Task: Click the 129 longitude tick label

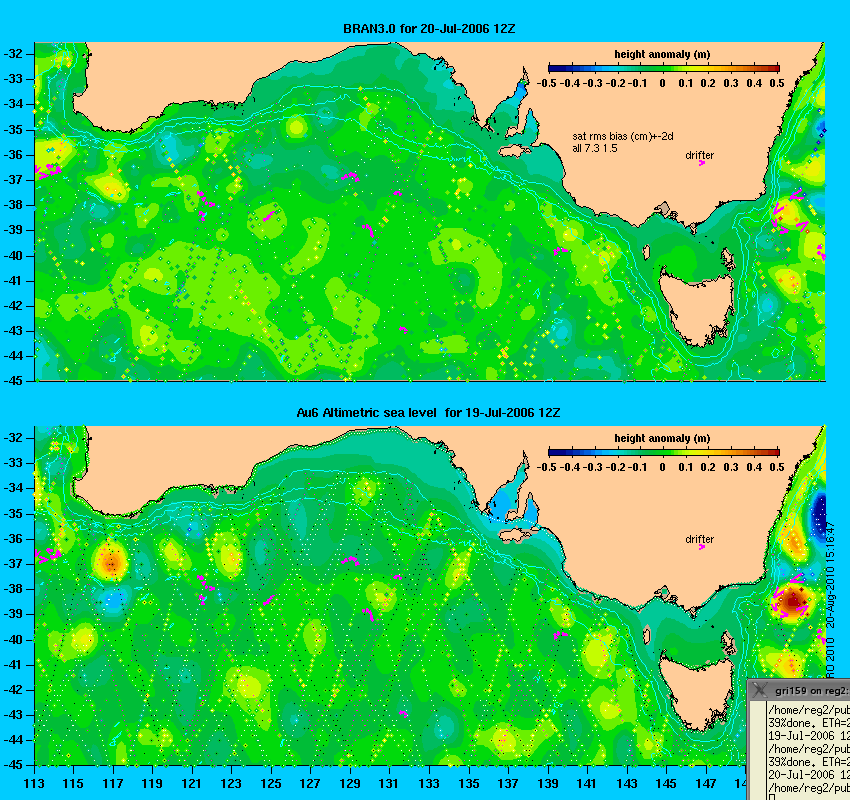Action: [350, 784]
